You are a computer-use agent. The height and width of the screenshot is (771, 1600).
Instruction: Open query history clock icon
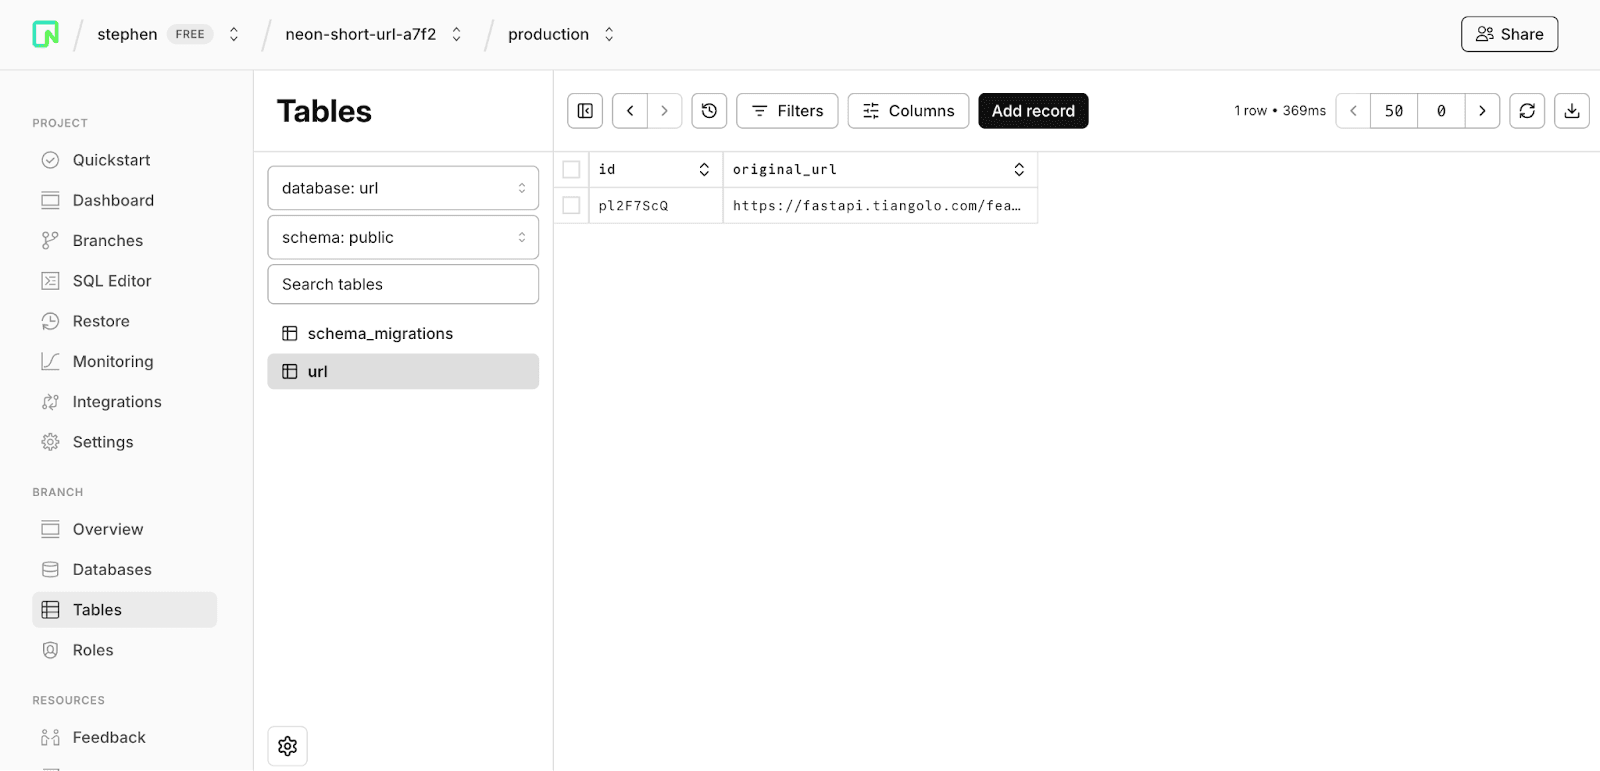coord(709,111)
